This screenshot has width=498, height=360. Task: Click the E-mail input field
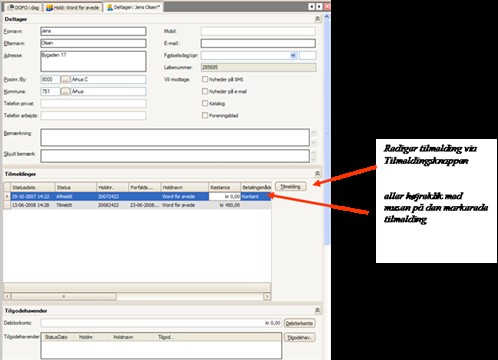[258, 43]
